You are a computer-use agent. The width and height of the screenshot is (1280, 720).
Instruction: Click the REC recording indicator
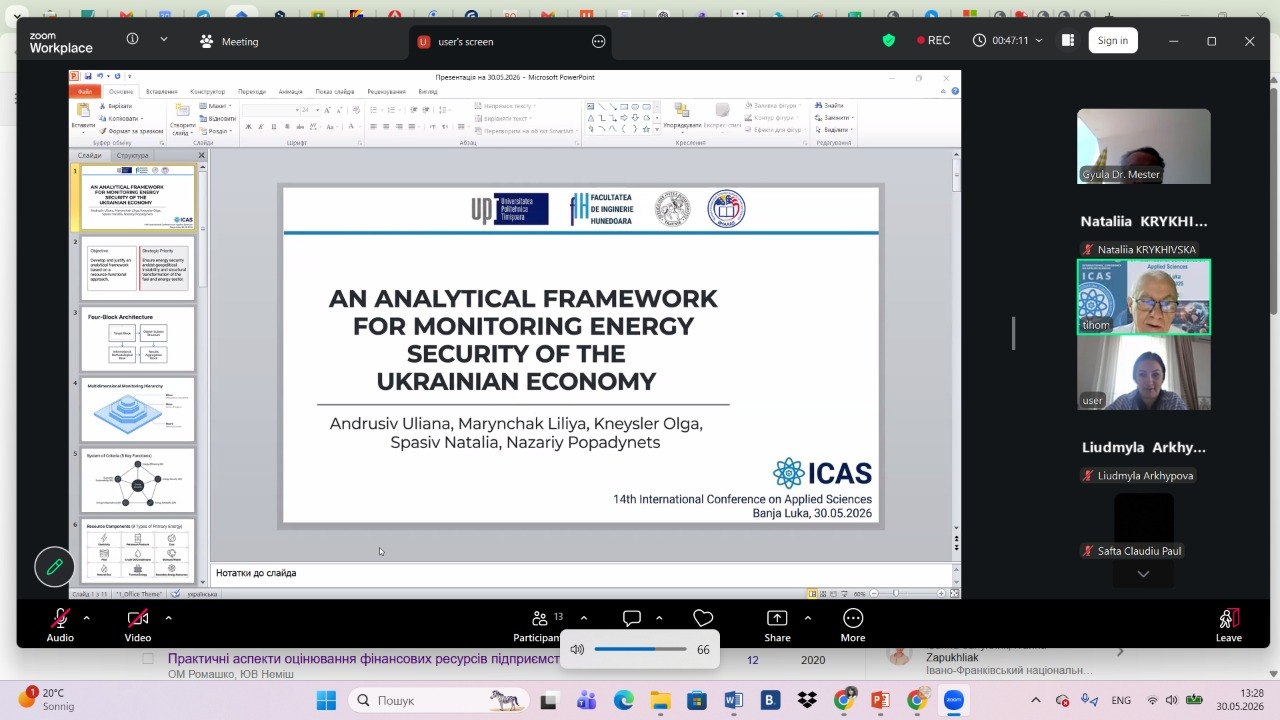(x=933, y=41)
